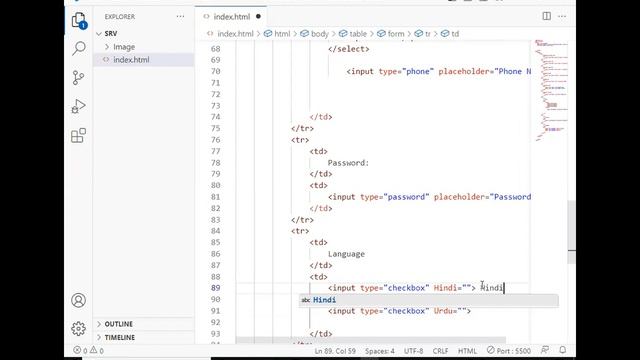Click the notifications bell icon
640x360 pixels.
pos(563,350)
